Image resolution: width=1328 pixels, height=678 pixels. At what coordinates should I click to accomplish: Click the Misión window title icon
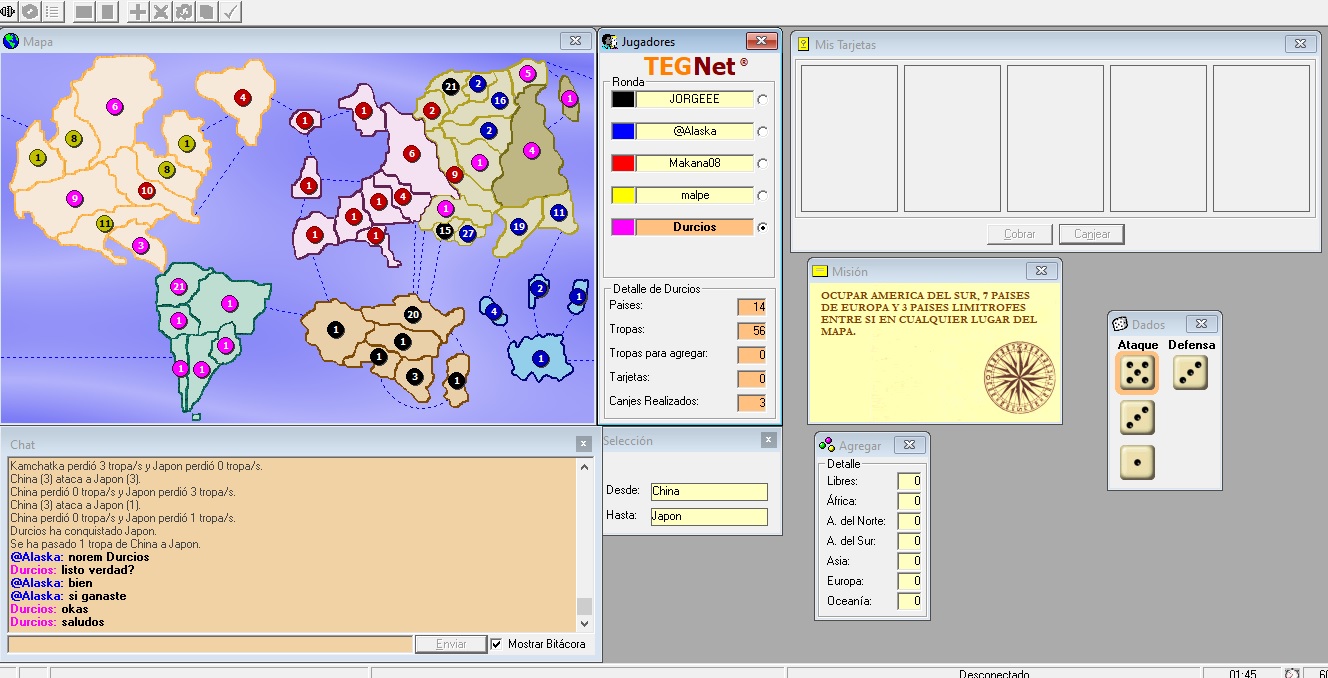tap(820, 271)
